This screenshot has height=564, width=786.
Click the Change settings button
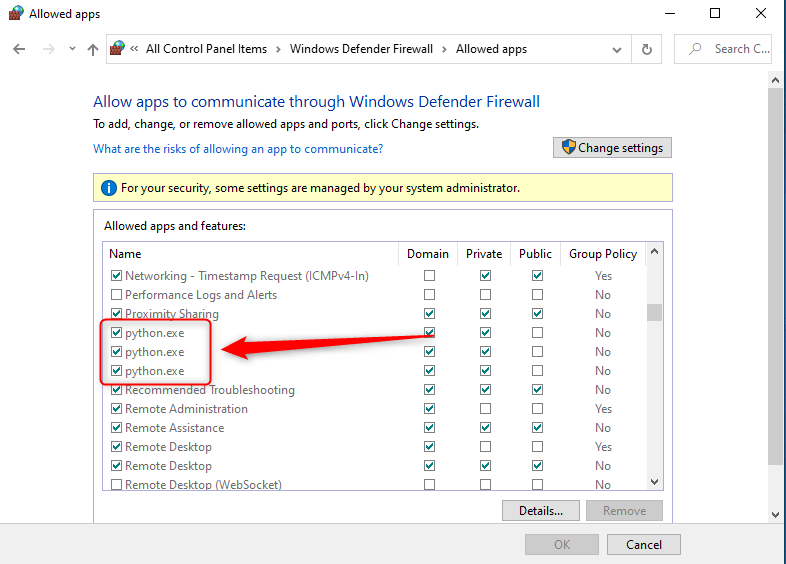point(612,148)
